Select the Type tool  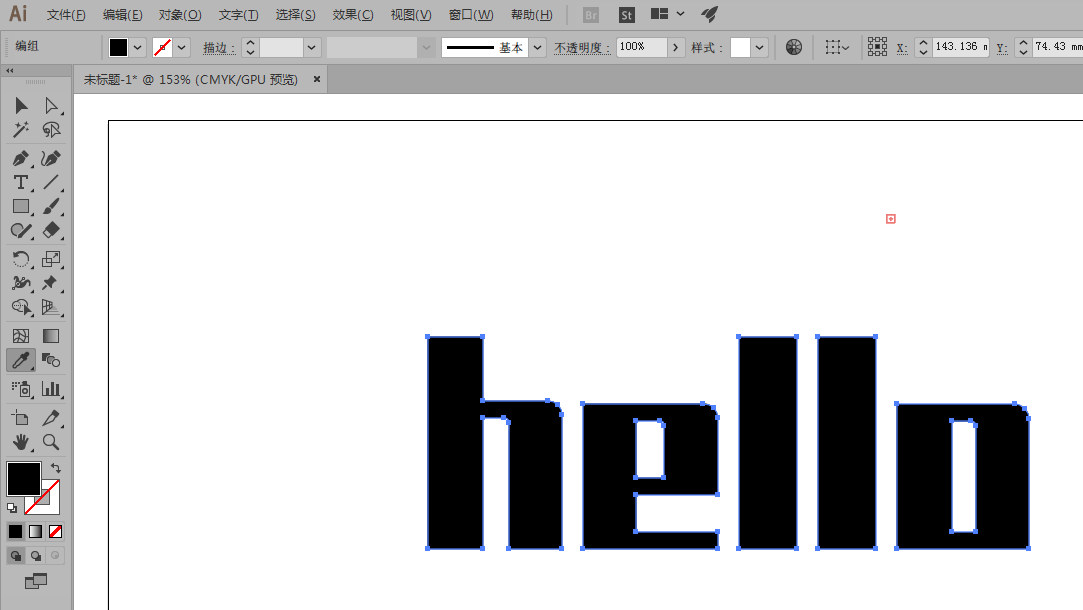[x=21, y=182]
